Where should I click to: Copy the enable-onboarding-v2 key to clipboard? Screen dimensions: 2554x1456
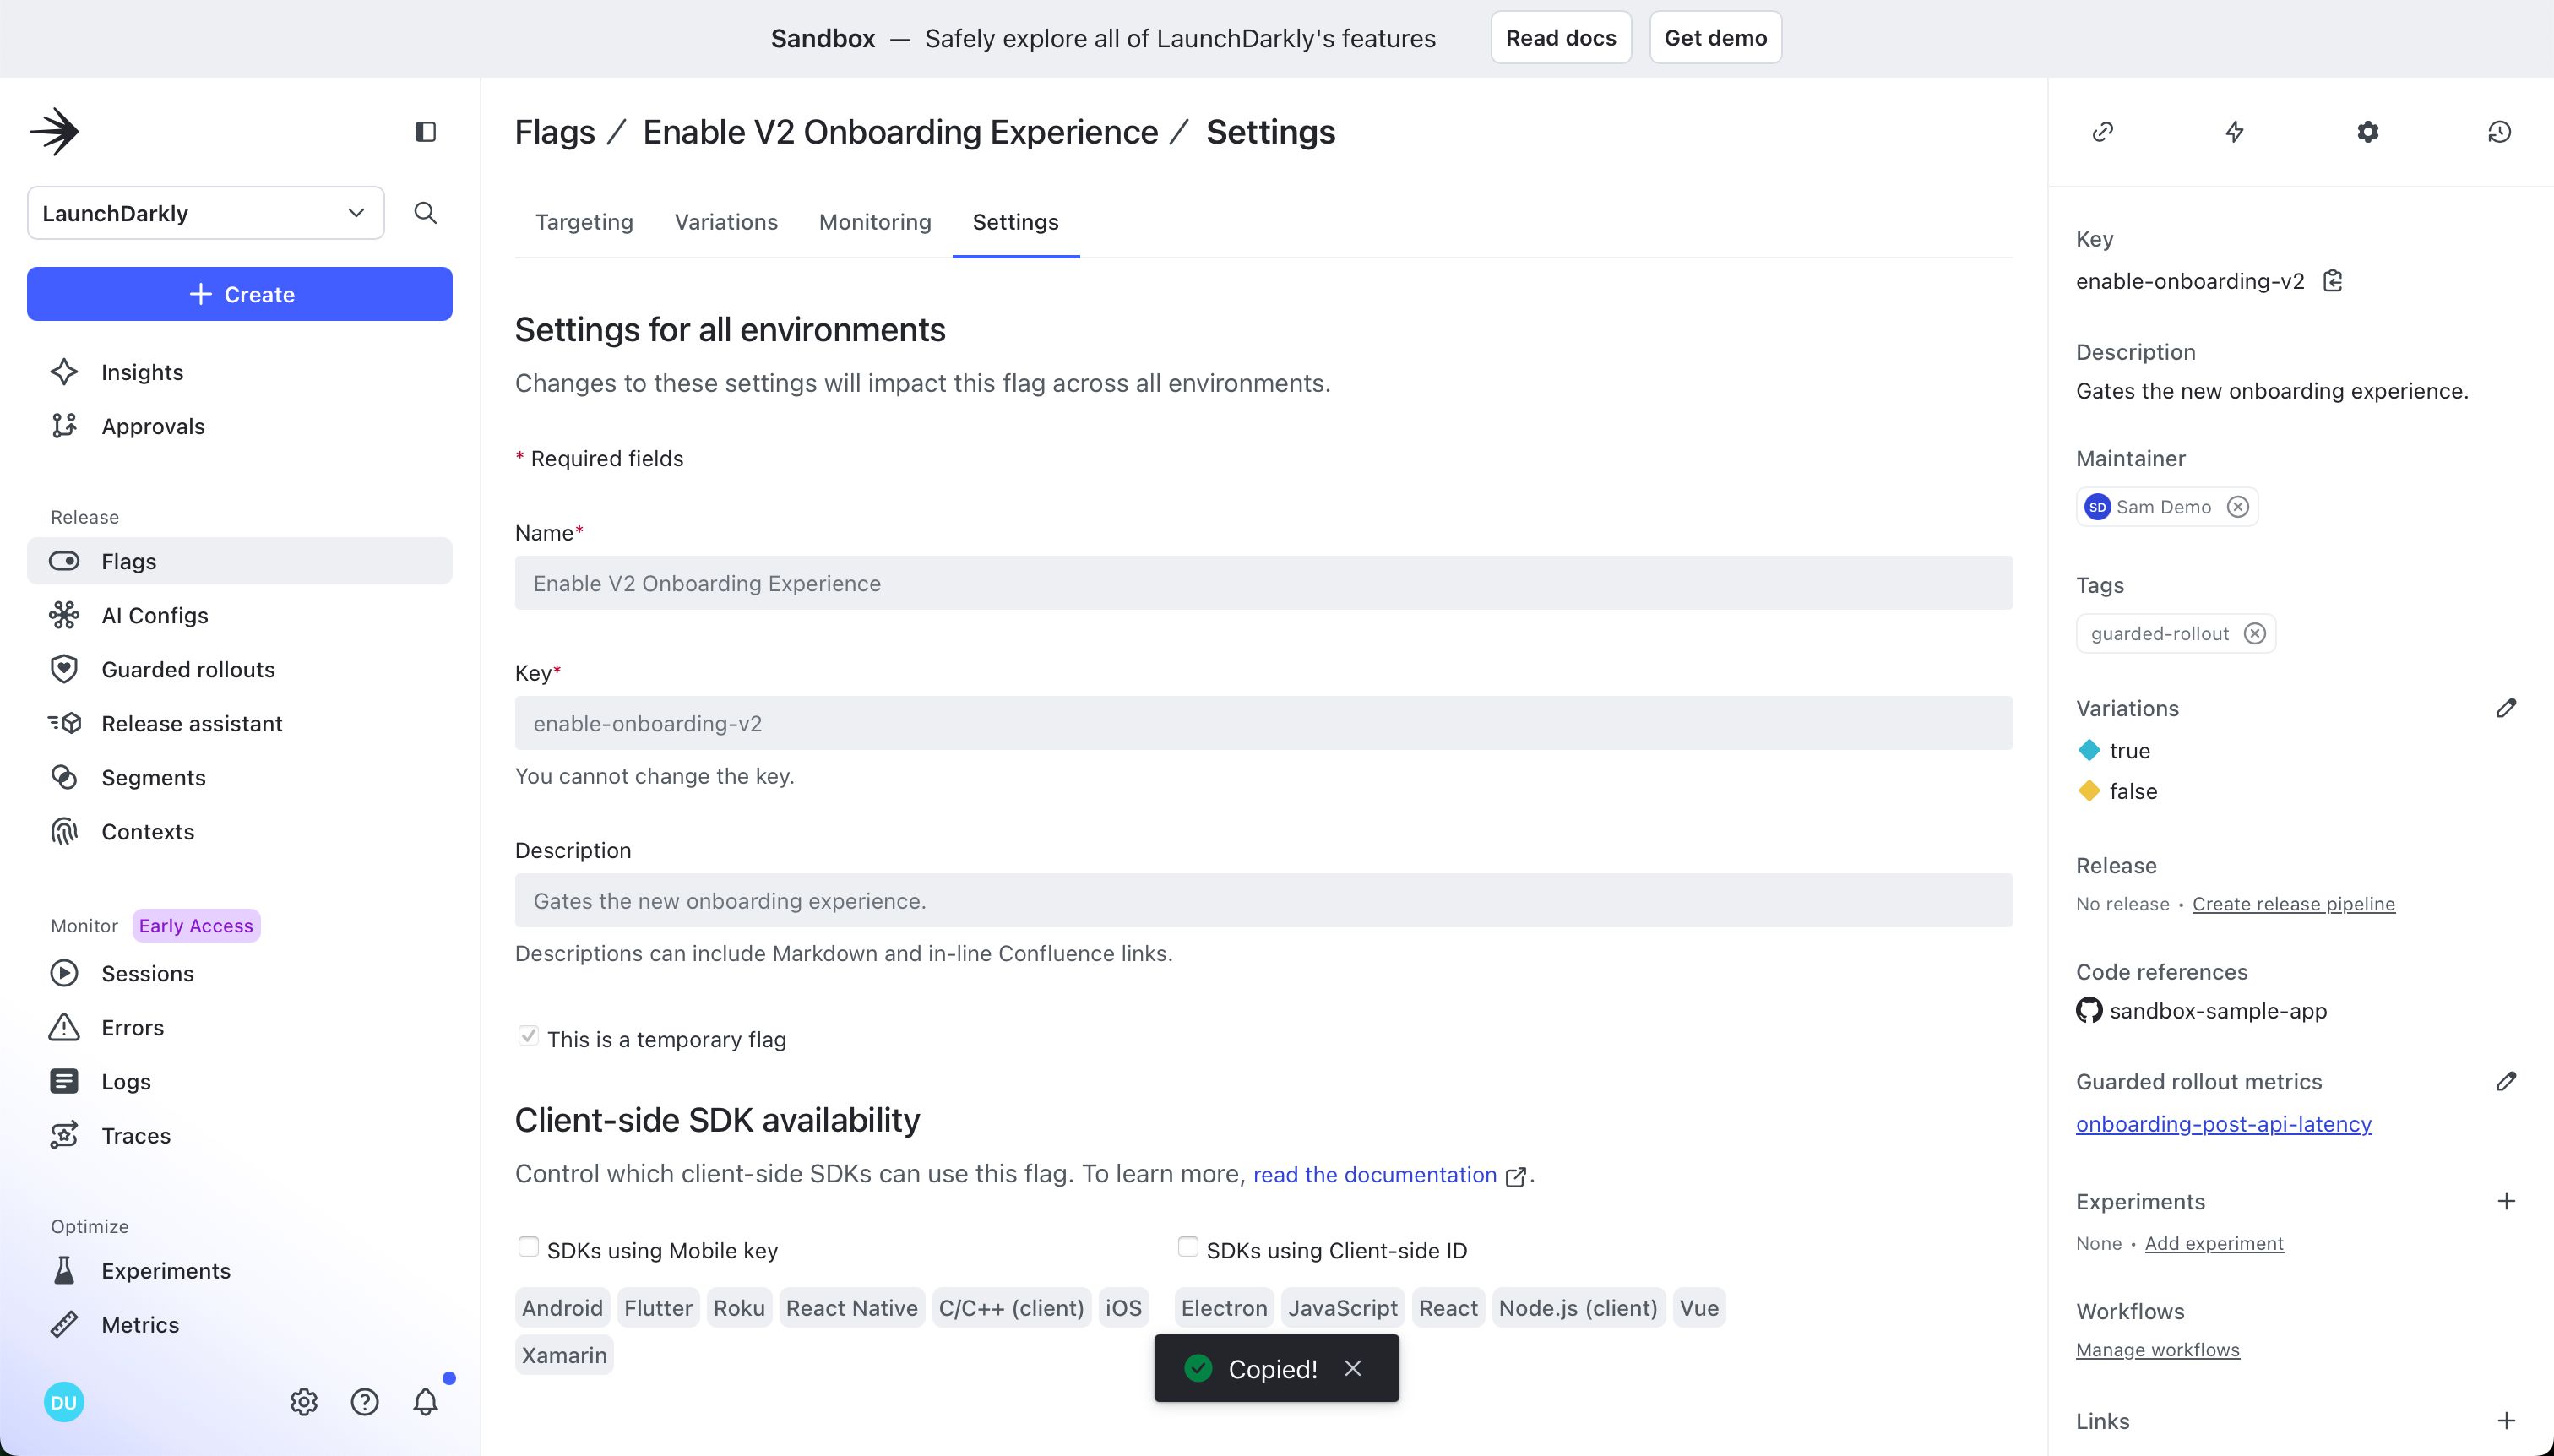tap(2333, 281)
